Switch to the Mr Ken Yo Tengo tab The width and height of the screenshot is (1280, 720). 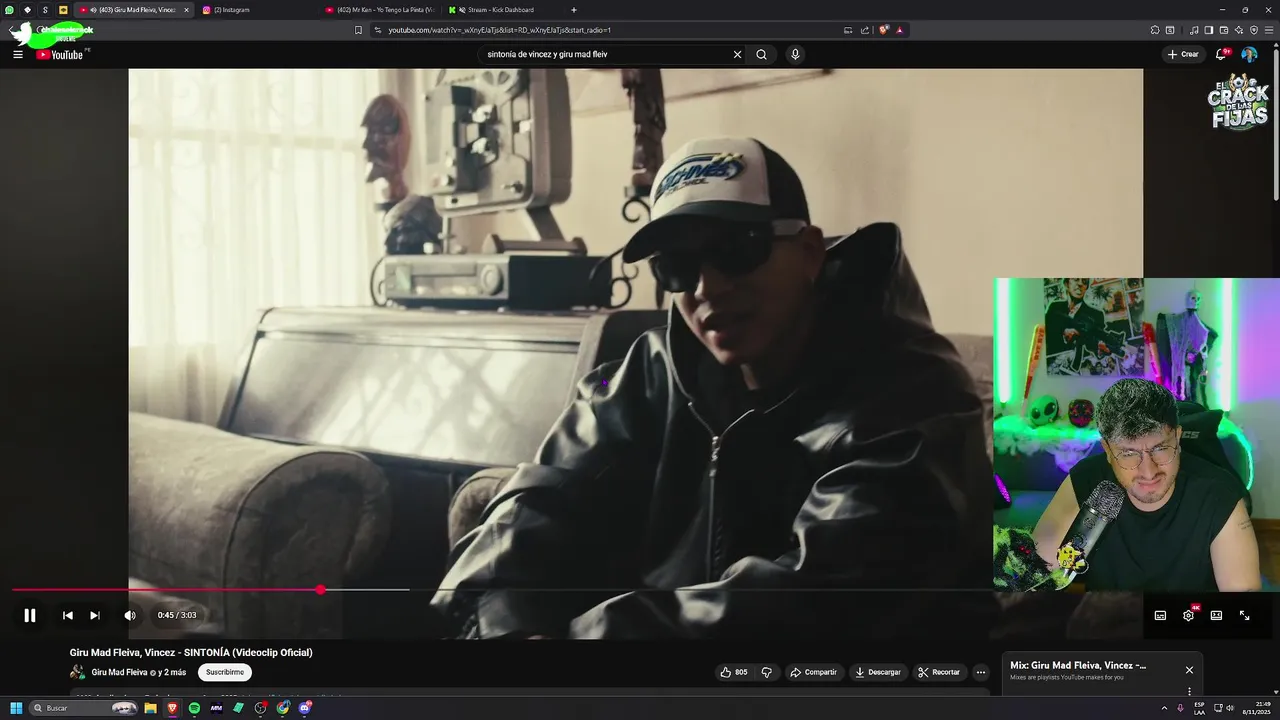[380, 10]
